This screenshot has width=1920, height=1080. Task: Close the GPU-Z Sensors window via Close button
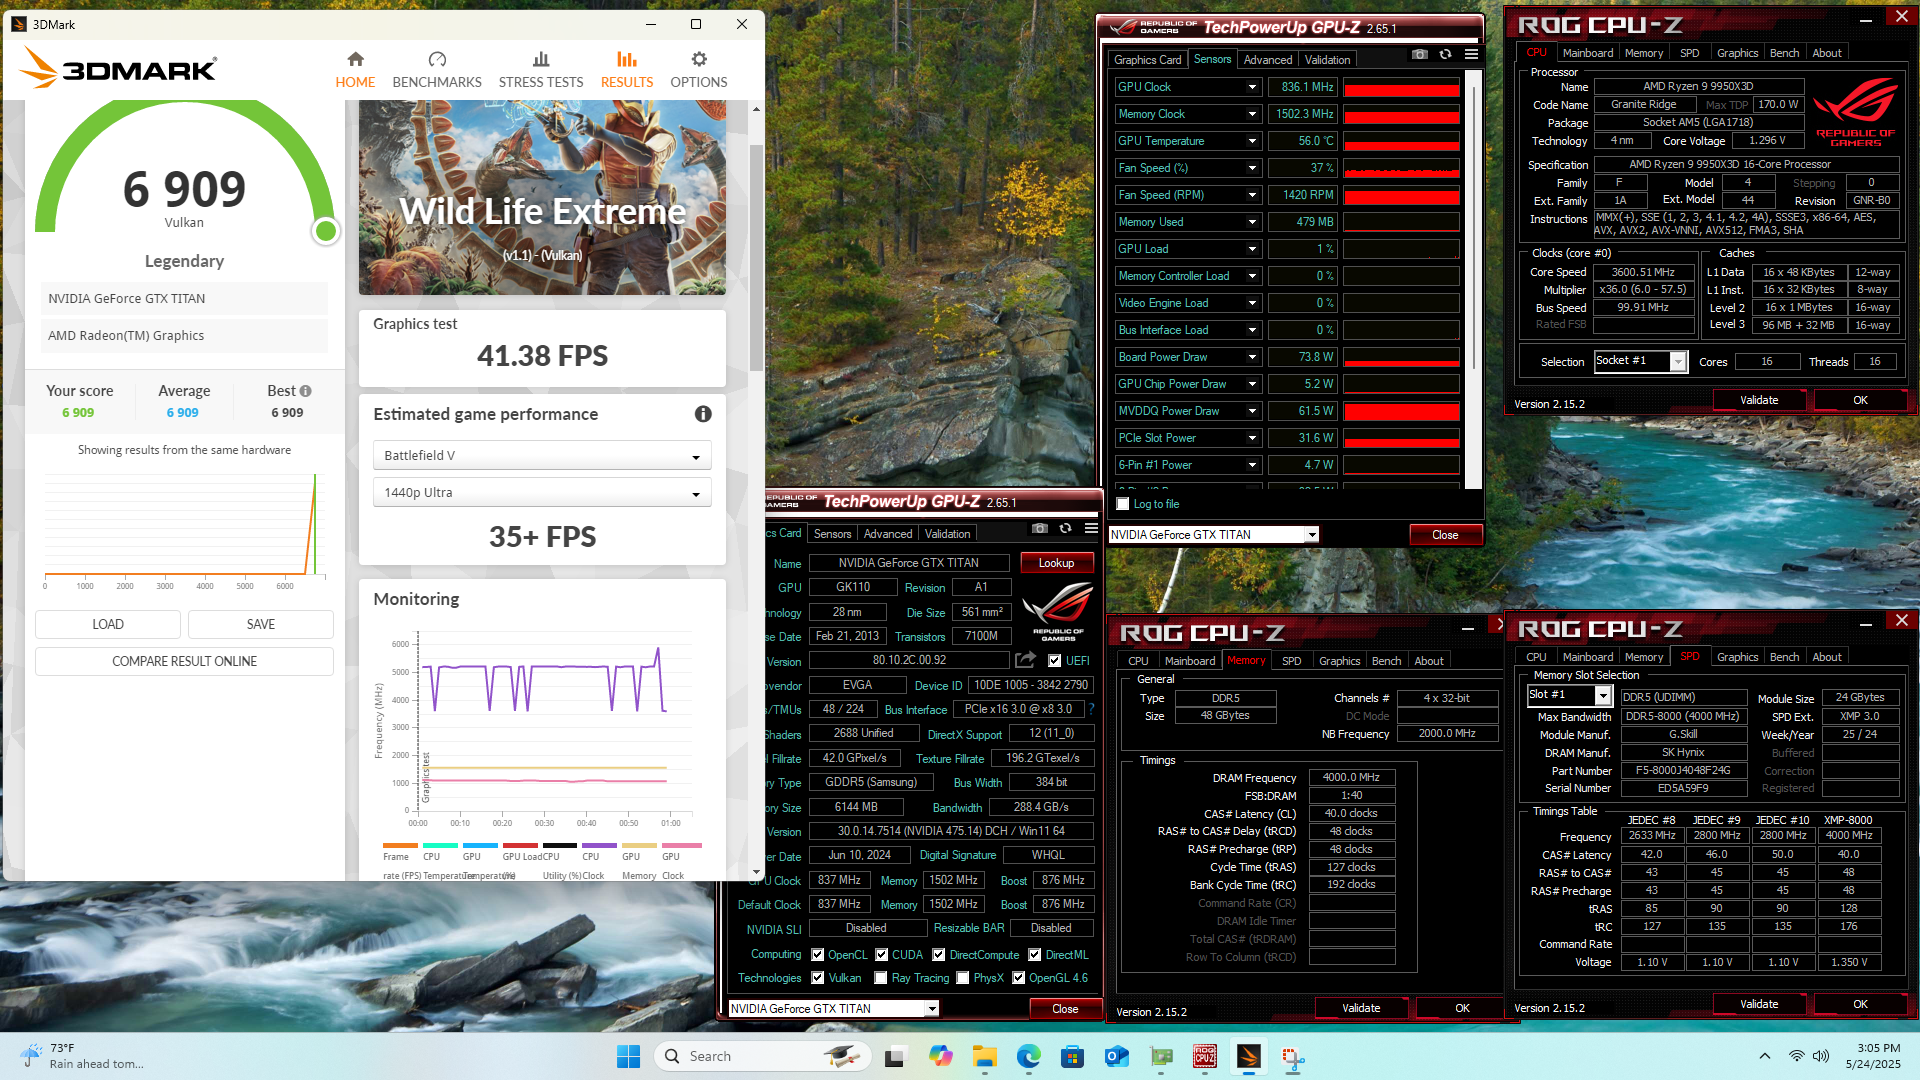1445,535
